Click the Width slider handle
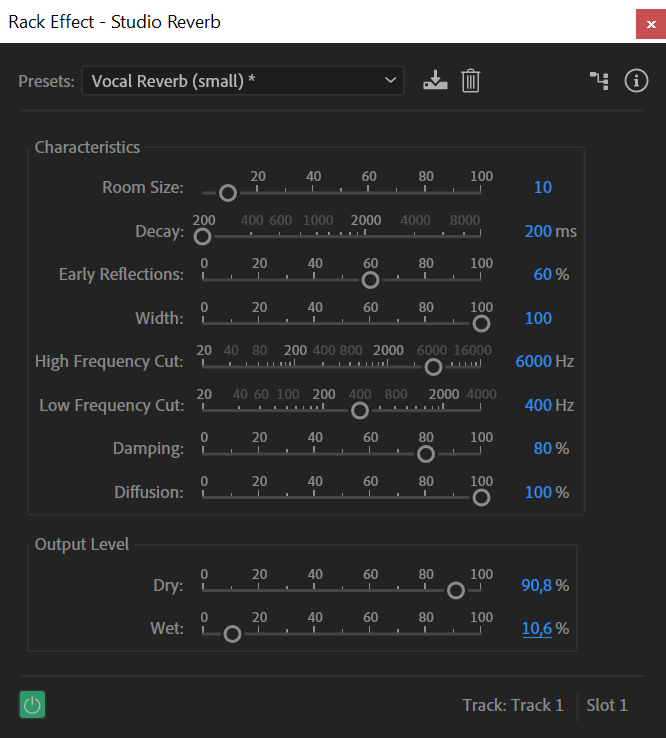Image resolution: width=666 pixels, height=738 pixels. (481, 323)
